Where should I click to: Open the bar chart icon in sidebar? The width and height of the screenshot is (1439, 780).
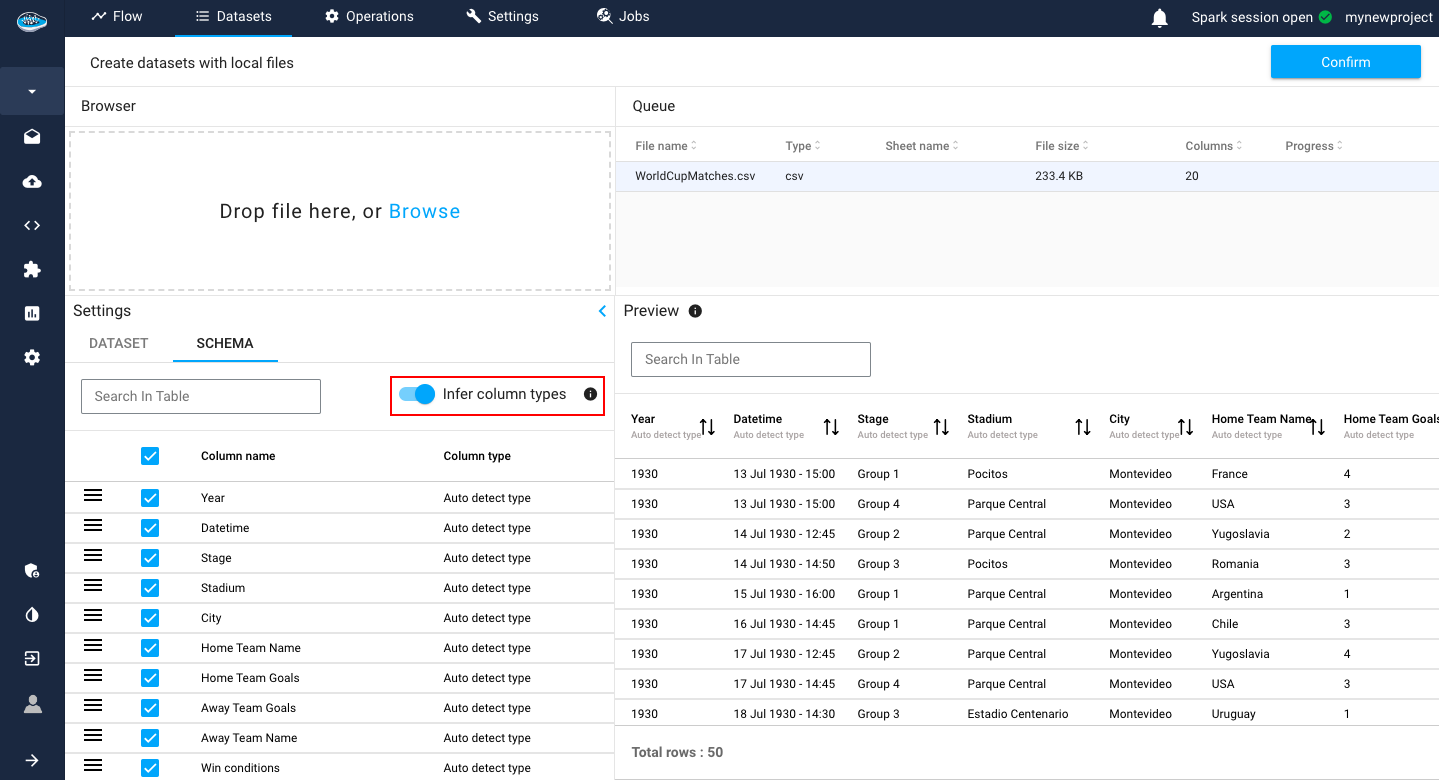[x=32, y=313]
